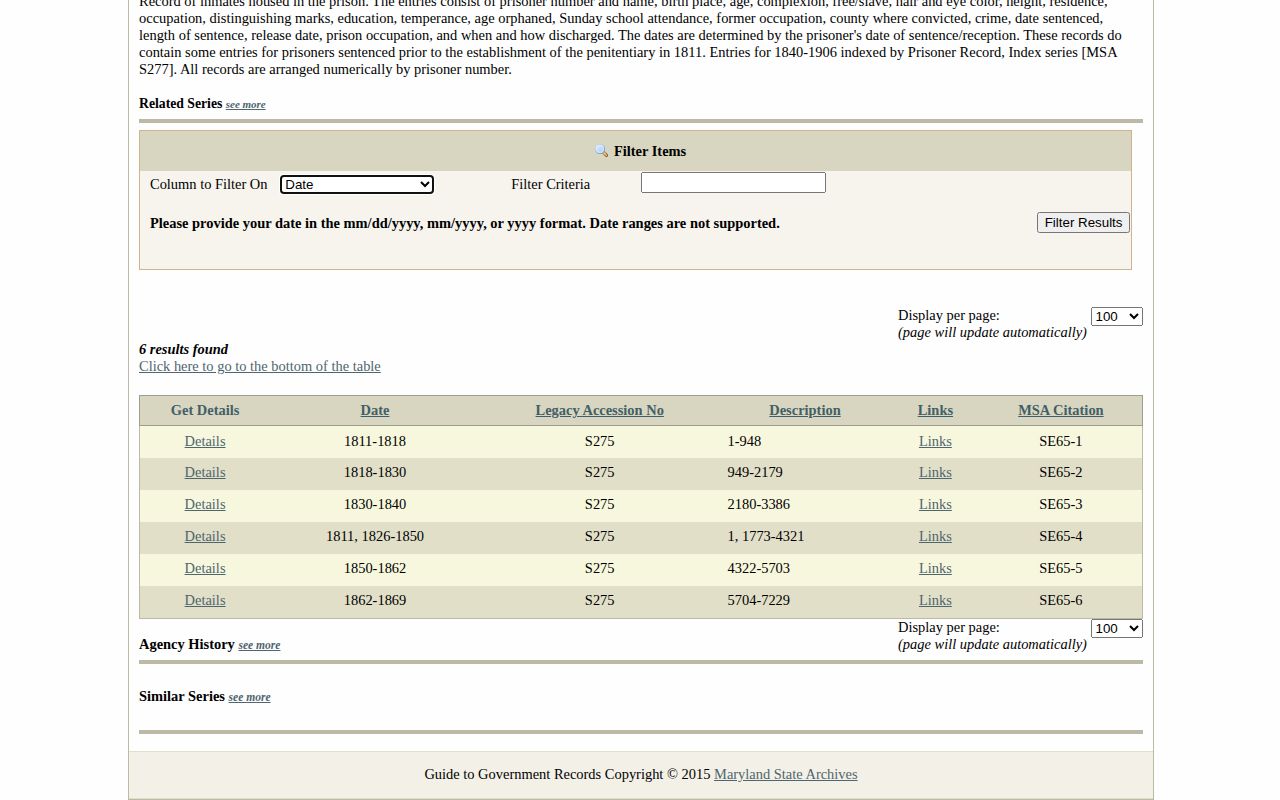1280x800 pixels.
Task: Sort by the MSA Citation column header
Action: point(1061,410)
